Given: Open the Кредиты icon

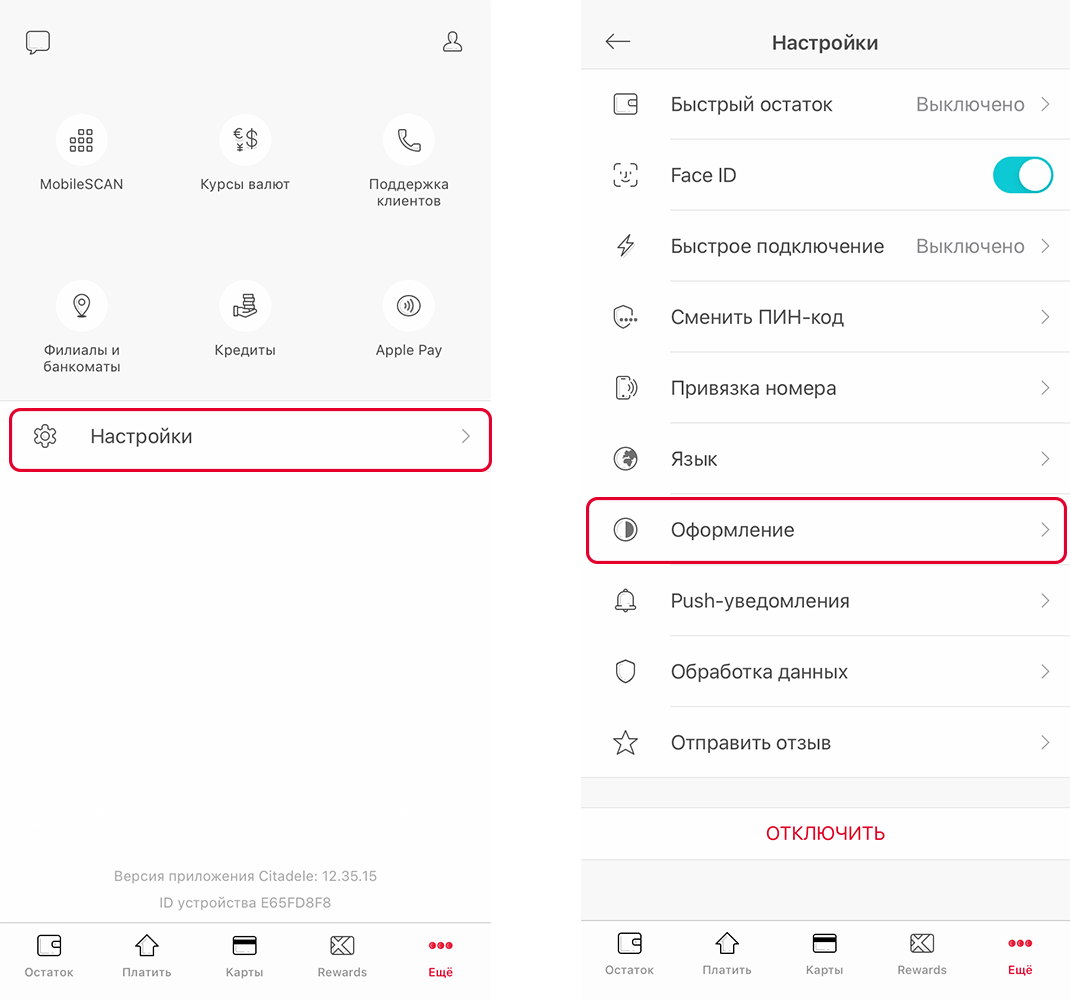Looking at the screenshot, I should click(245, 306).
